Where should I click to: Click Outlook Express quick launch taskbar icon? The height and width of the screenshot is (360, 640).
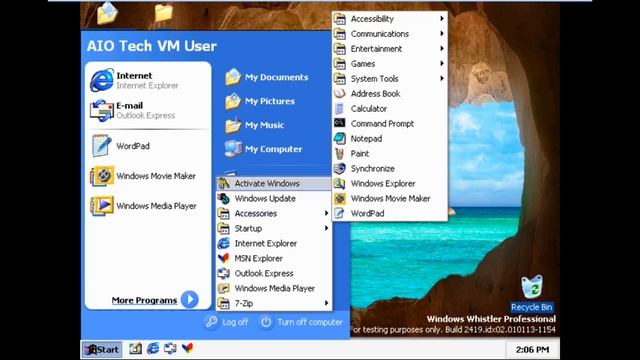point(170,348)
